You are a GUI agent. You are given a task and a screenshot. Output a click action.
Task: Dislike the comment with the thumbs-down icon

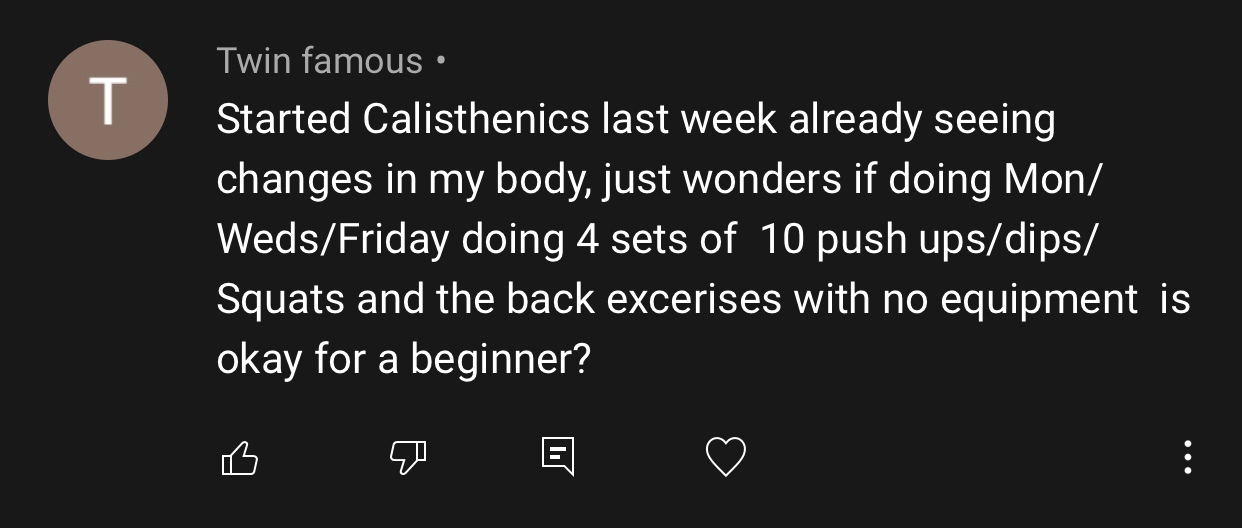coord(407,458)
